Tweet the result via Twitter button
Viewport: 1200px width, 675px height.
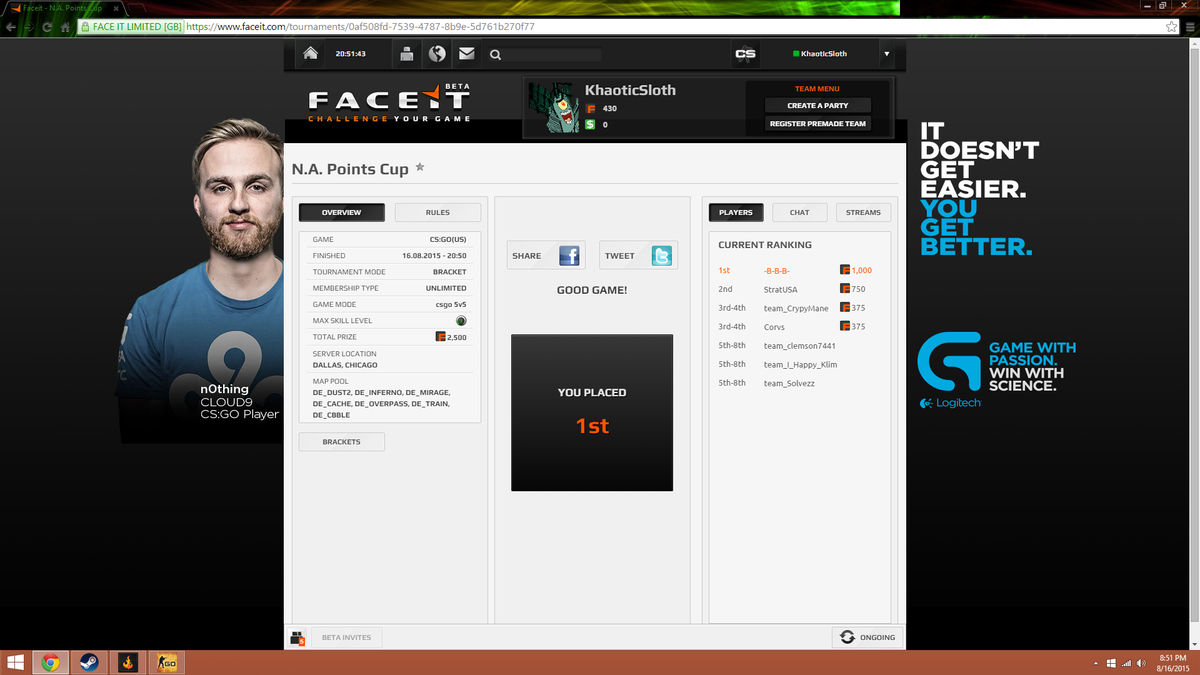[x=638, y=255]
